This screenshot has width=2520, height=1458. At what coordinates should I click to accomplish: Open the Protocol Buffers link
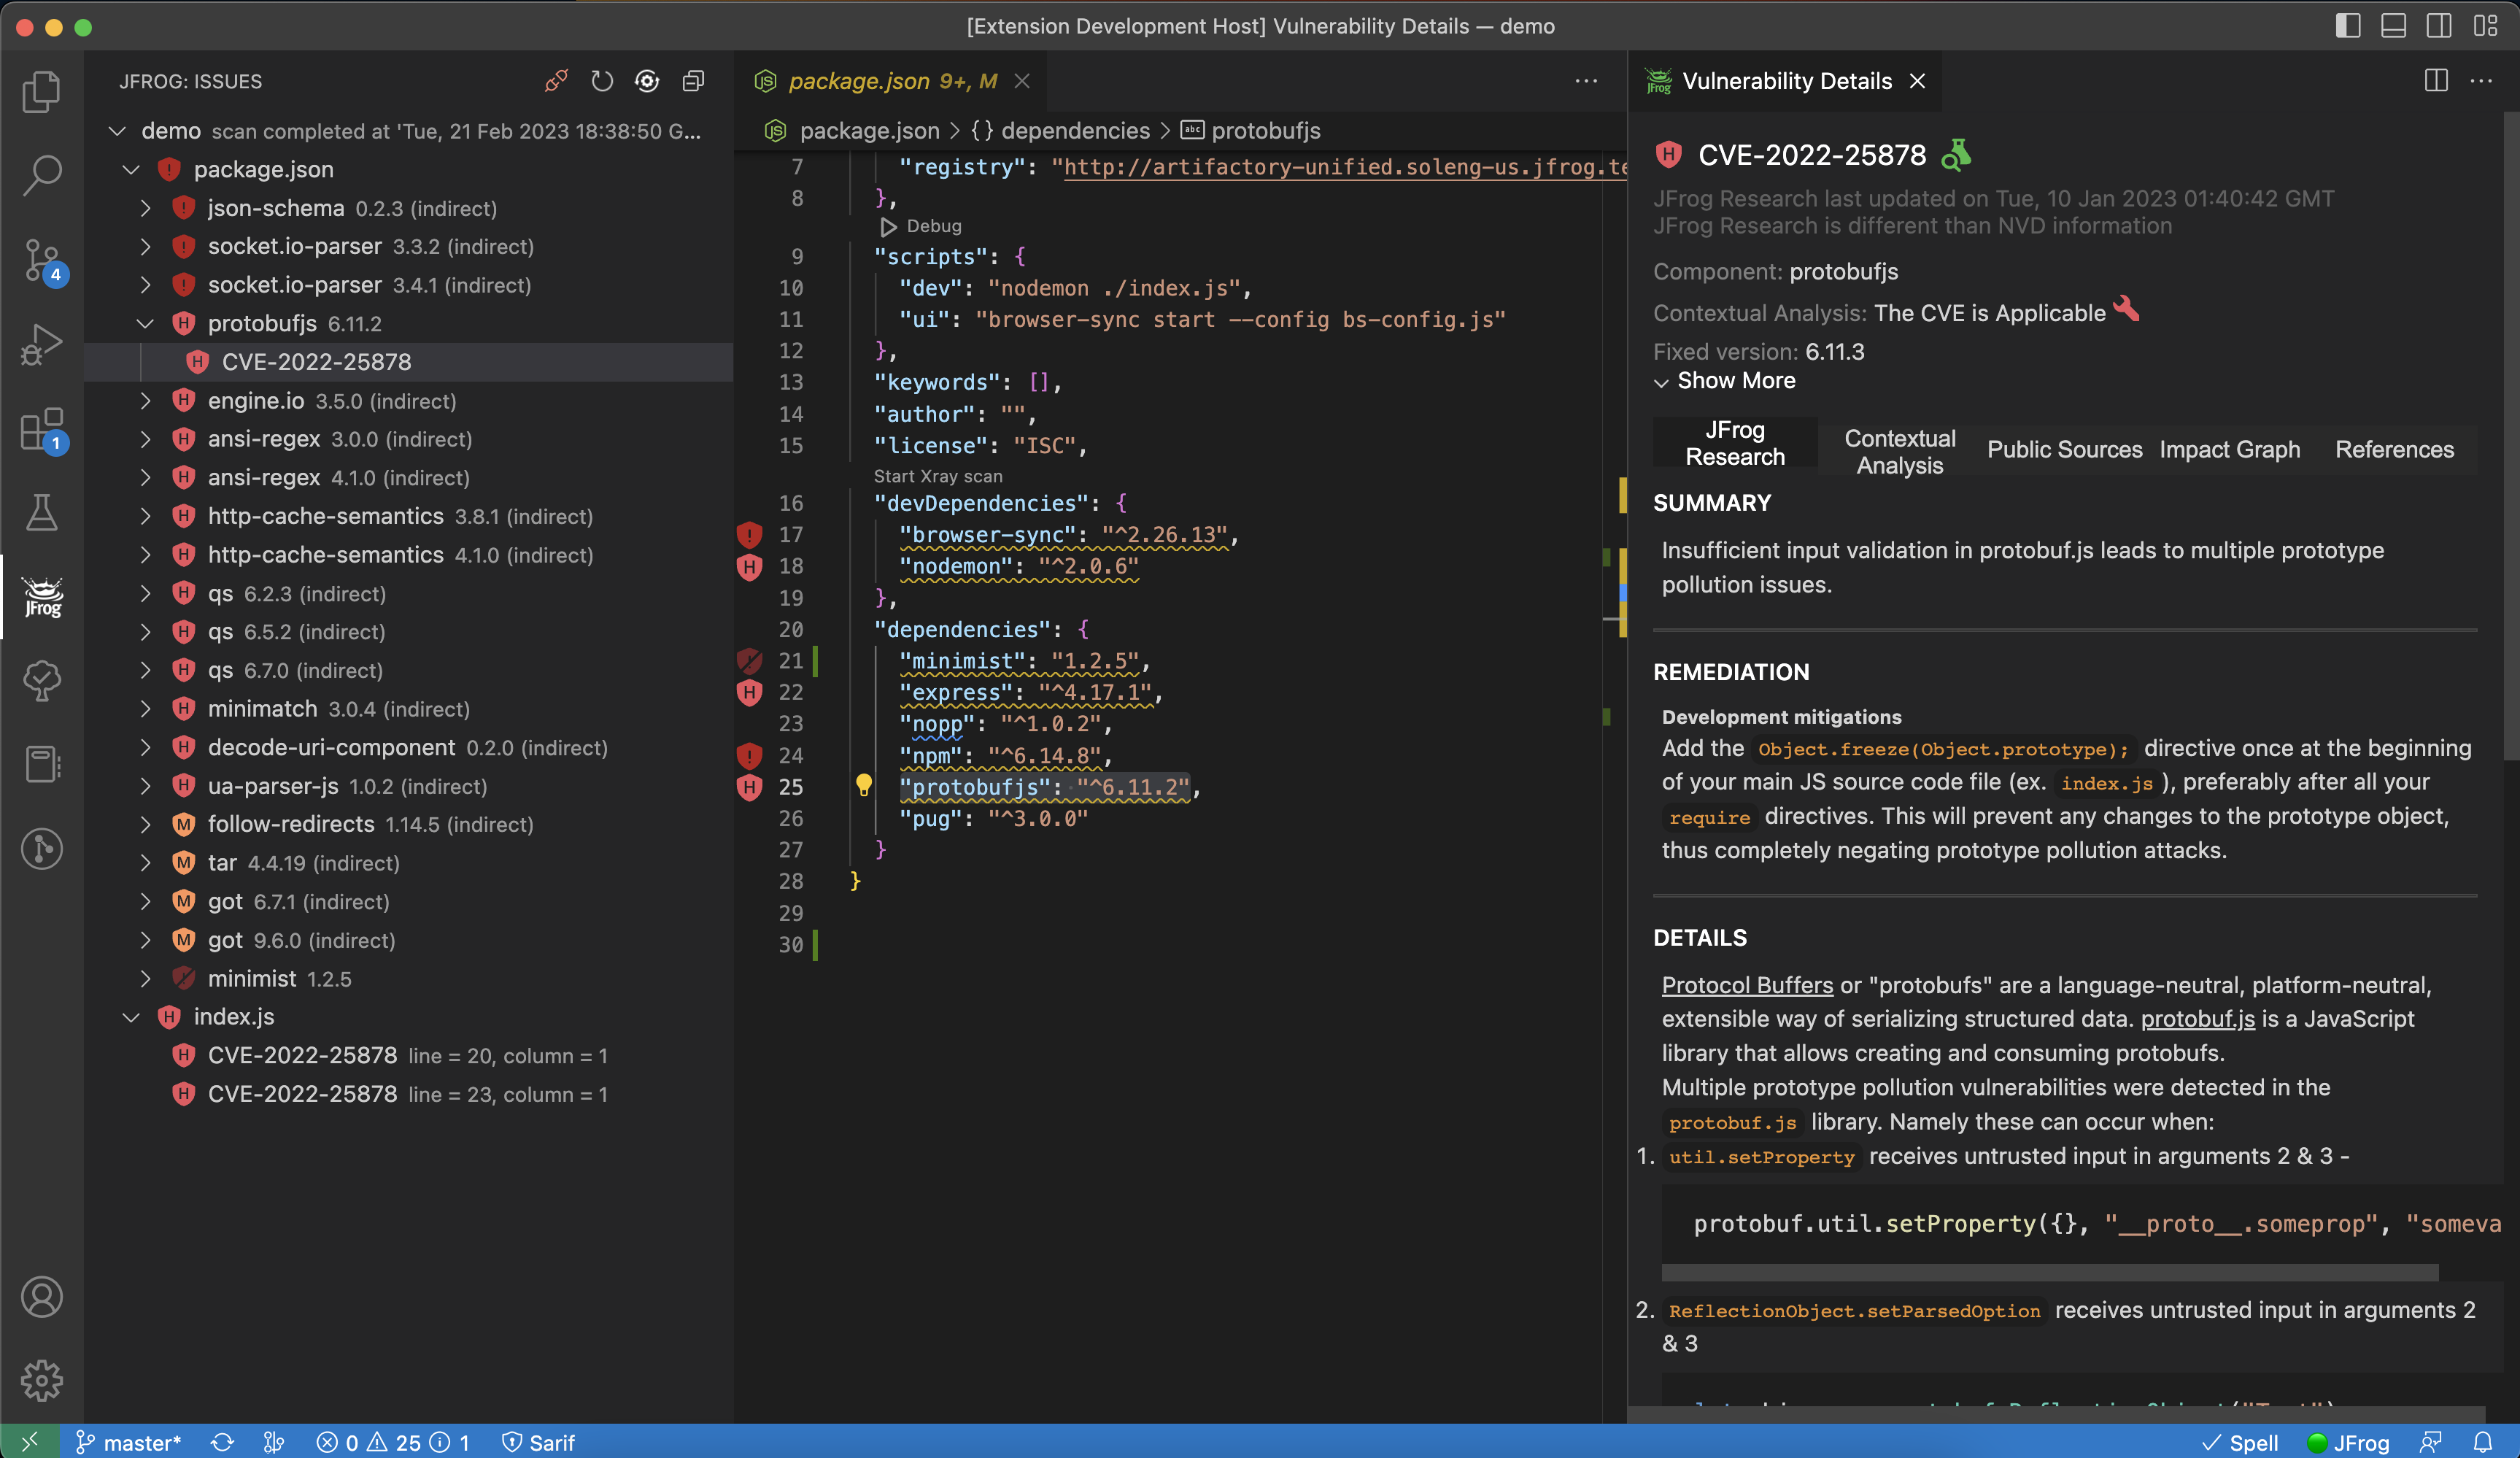pos(1747,985)
